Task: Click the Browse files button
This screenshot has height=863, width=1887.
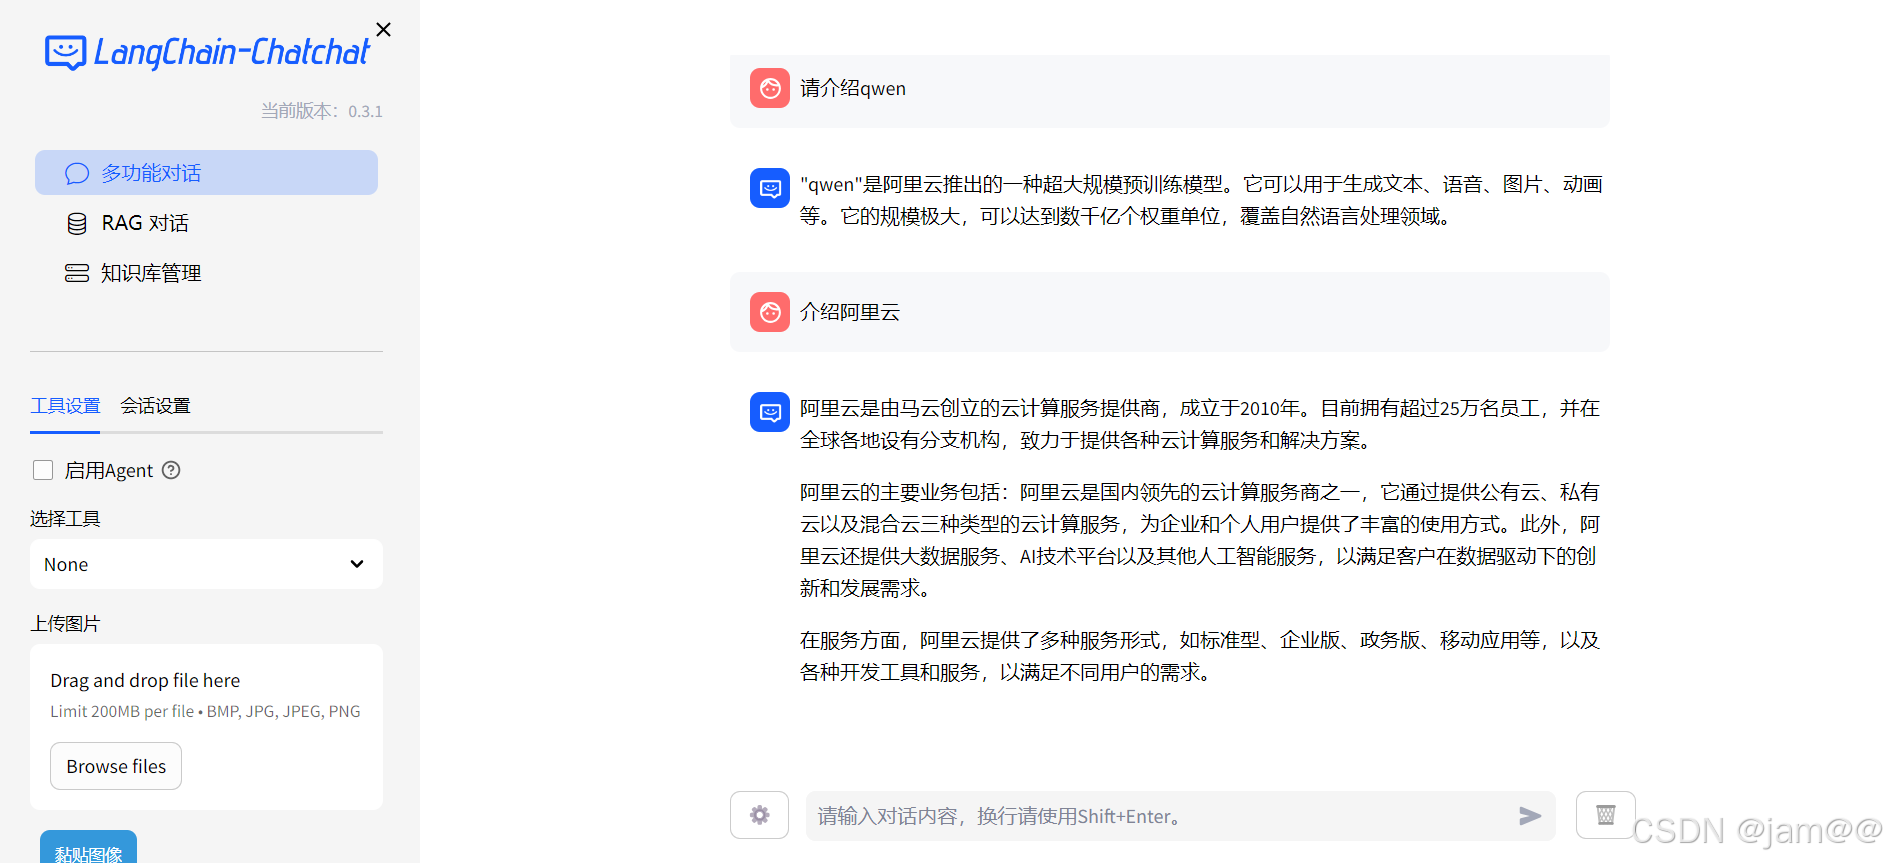Action: [x=115, y=766]
